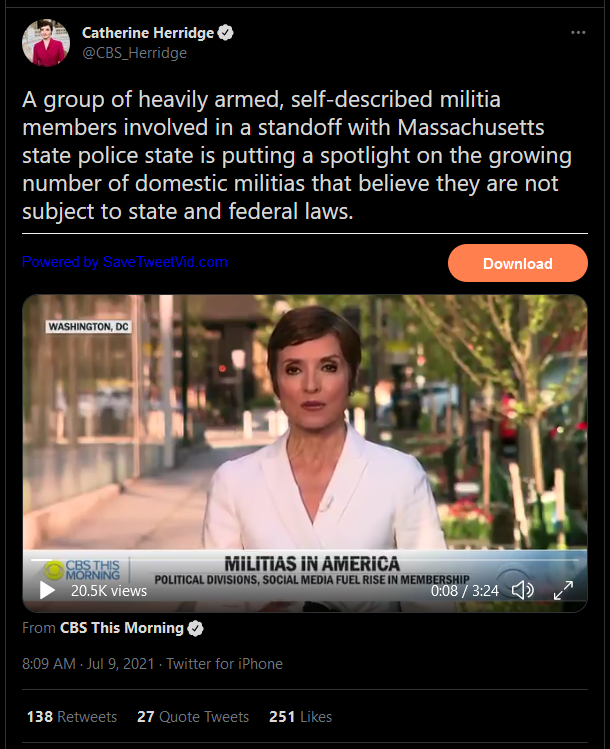Image resolution: width=610 pixels, height=749 pixels.
Task: Click the 8:09 AM Jul 9, 2021 timestamp
Action: pyautogui.click(x=88, y=663)
